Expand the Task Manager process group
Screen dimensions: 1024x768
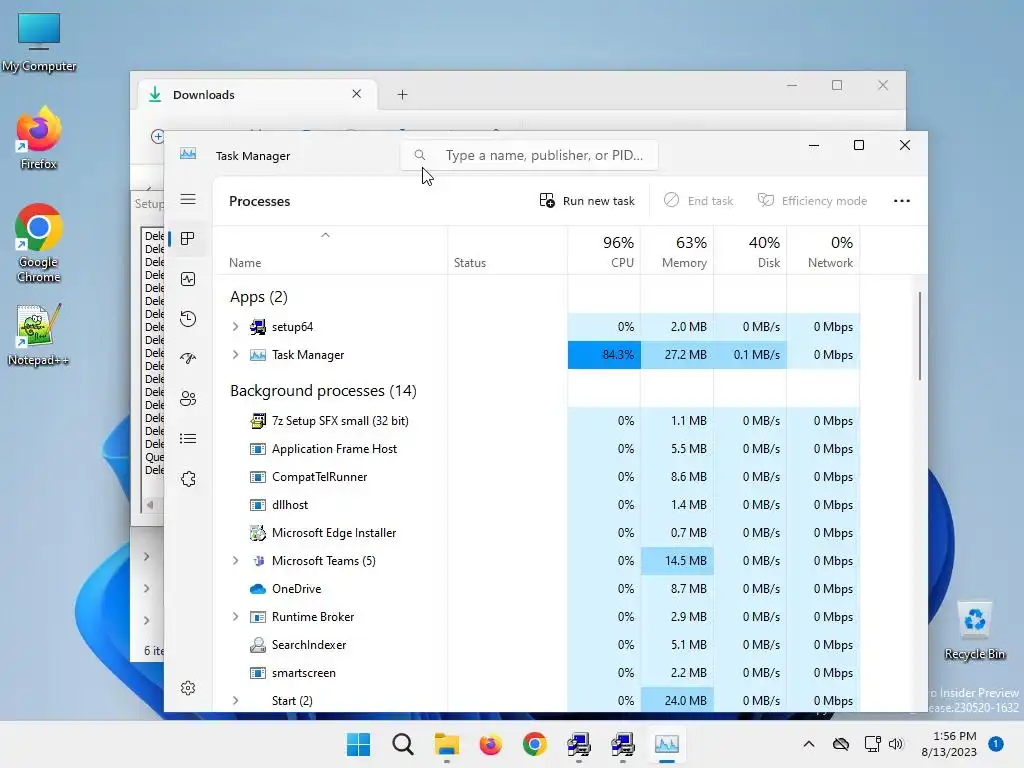click(236, 355)
